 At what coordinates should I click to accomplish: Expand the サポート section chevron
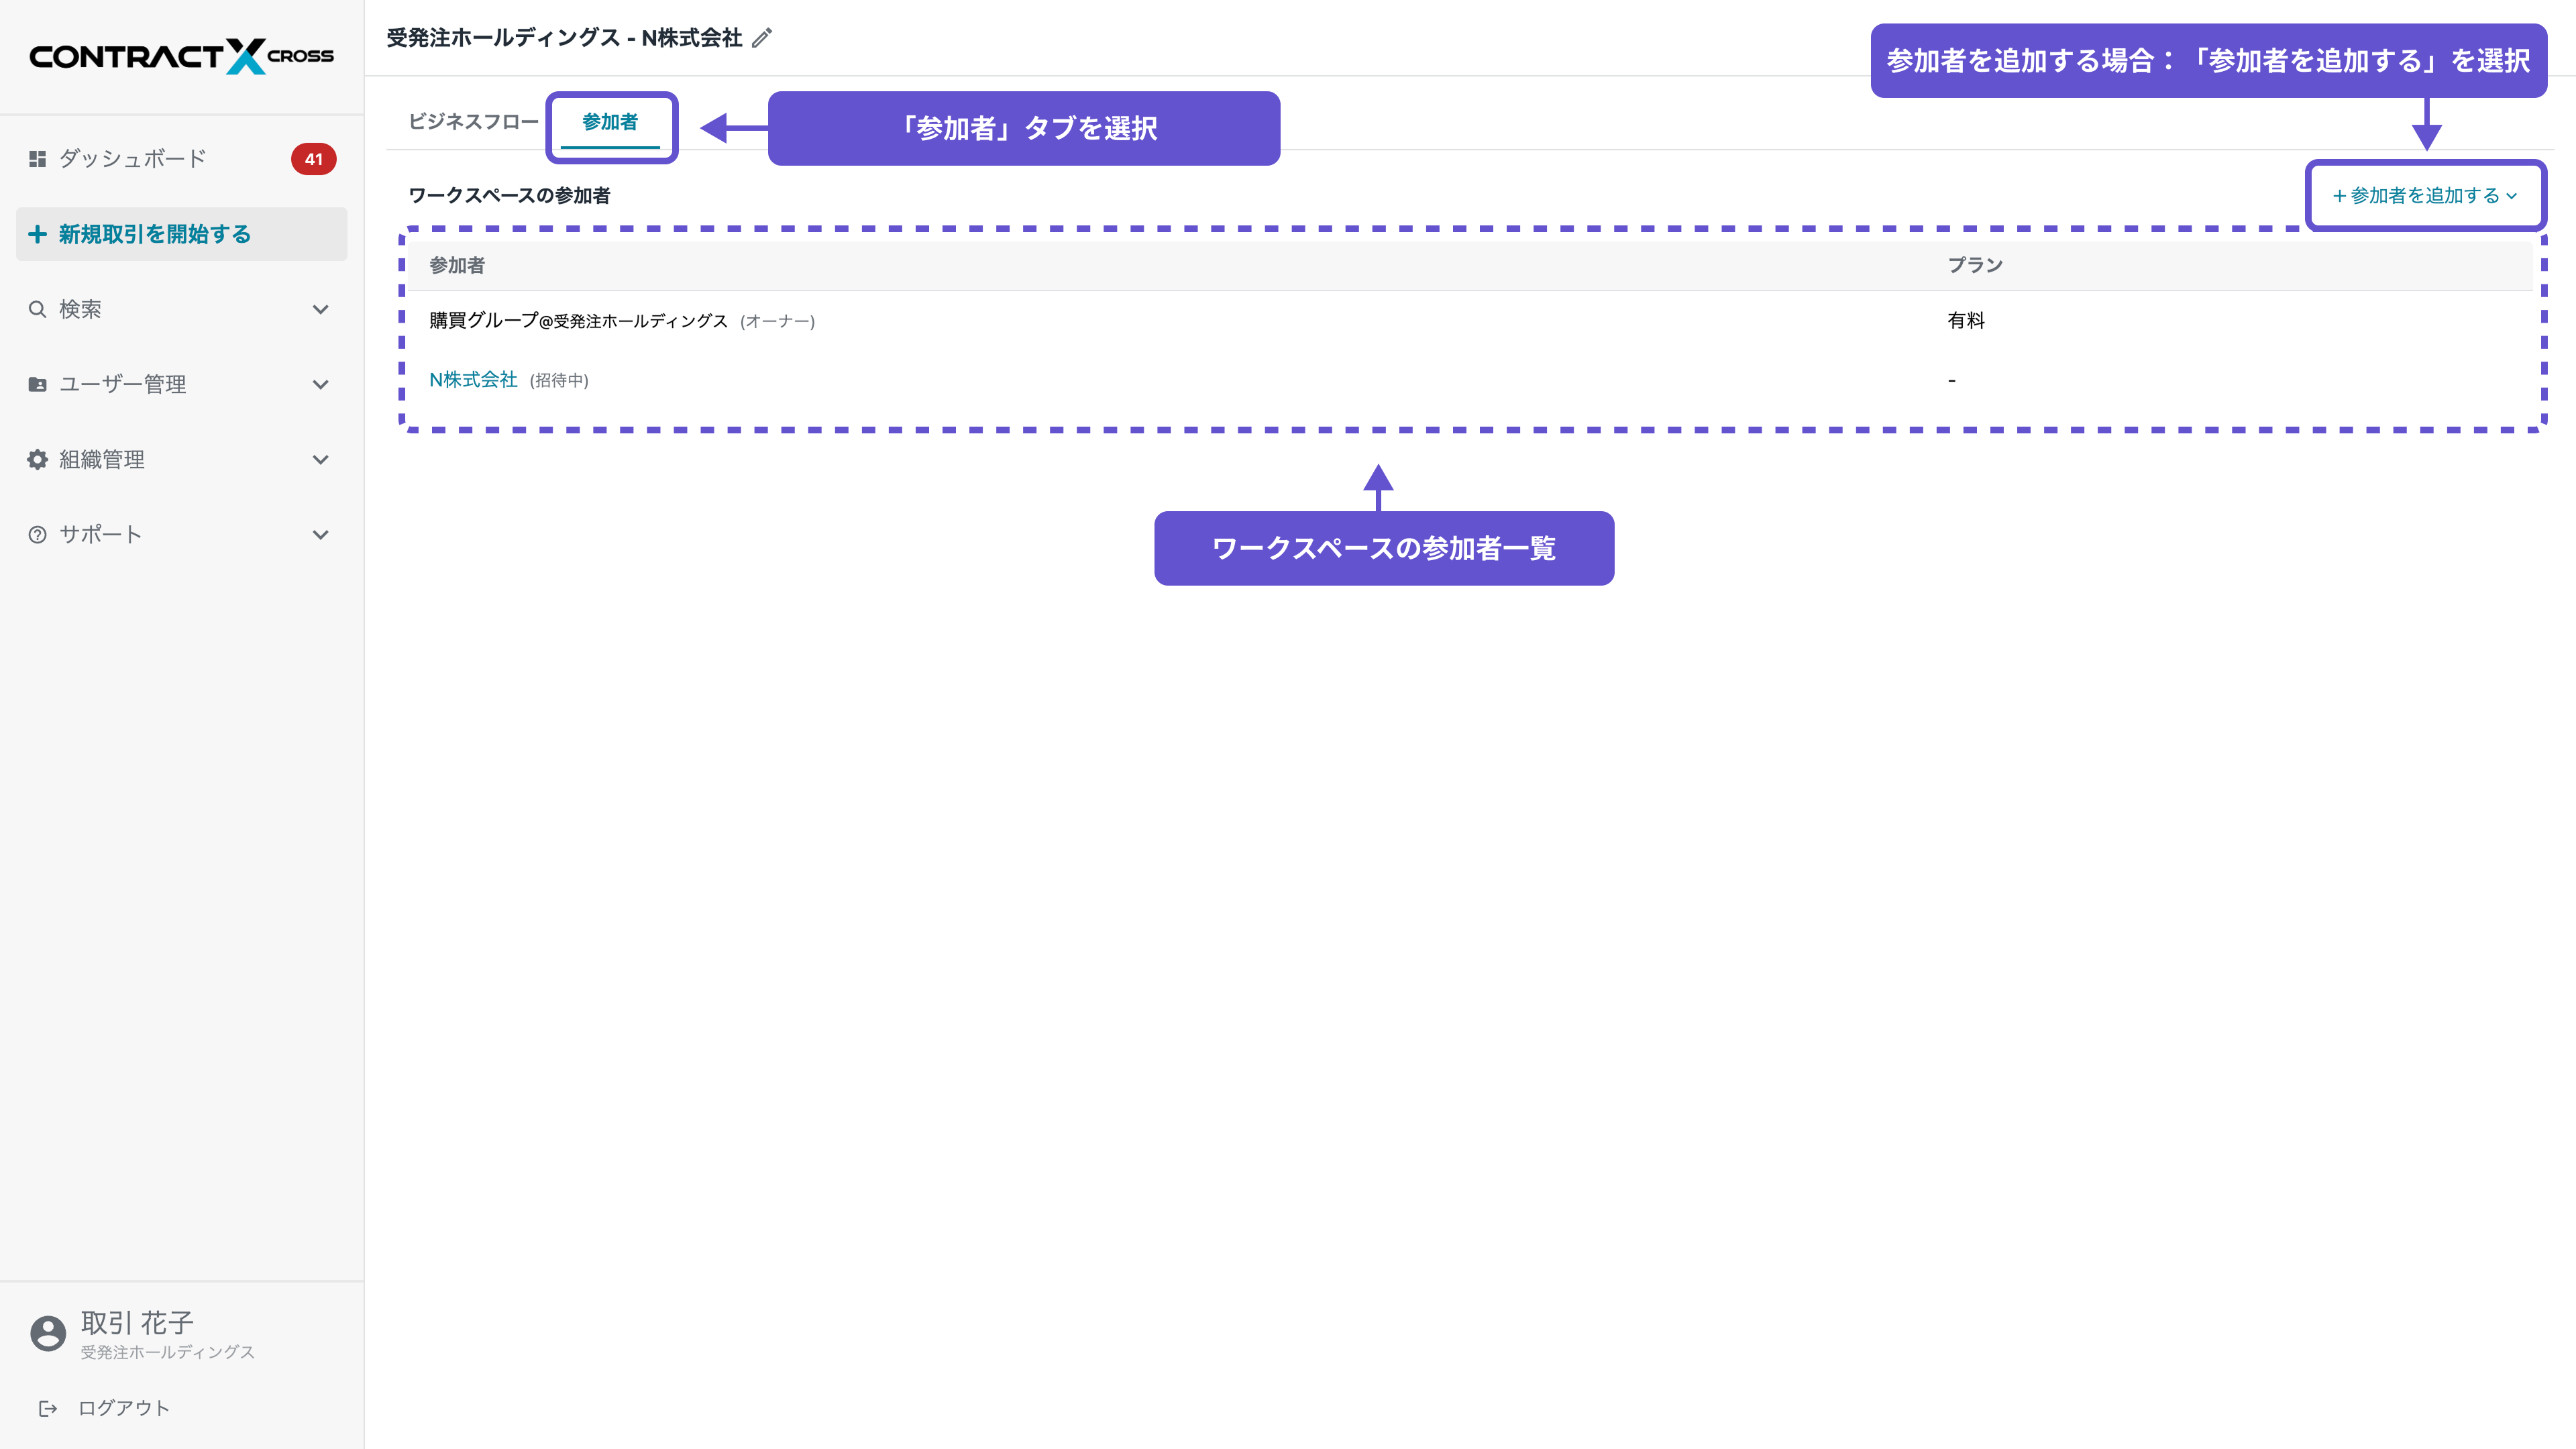tap(320, 534)
